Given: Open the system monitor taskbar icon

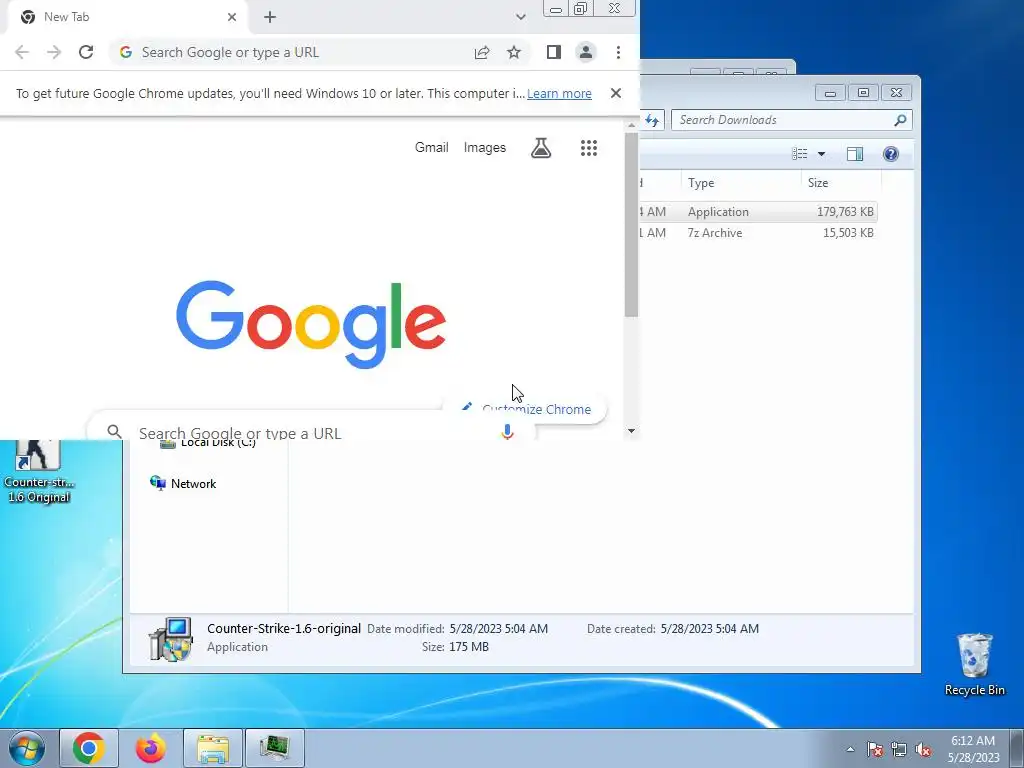Looking at the screenshot, I should pos(274,748).
